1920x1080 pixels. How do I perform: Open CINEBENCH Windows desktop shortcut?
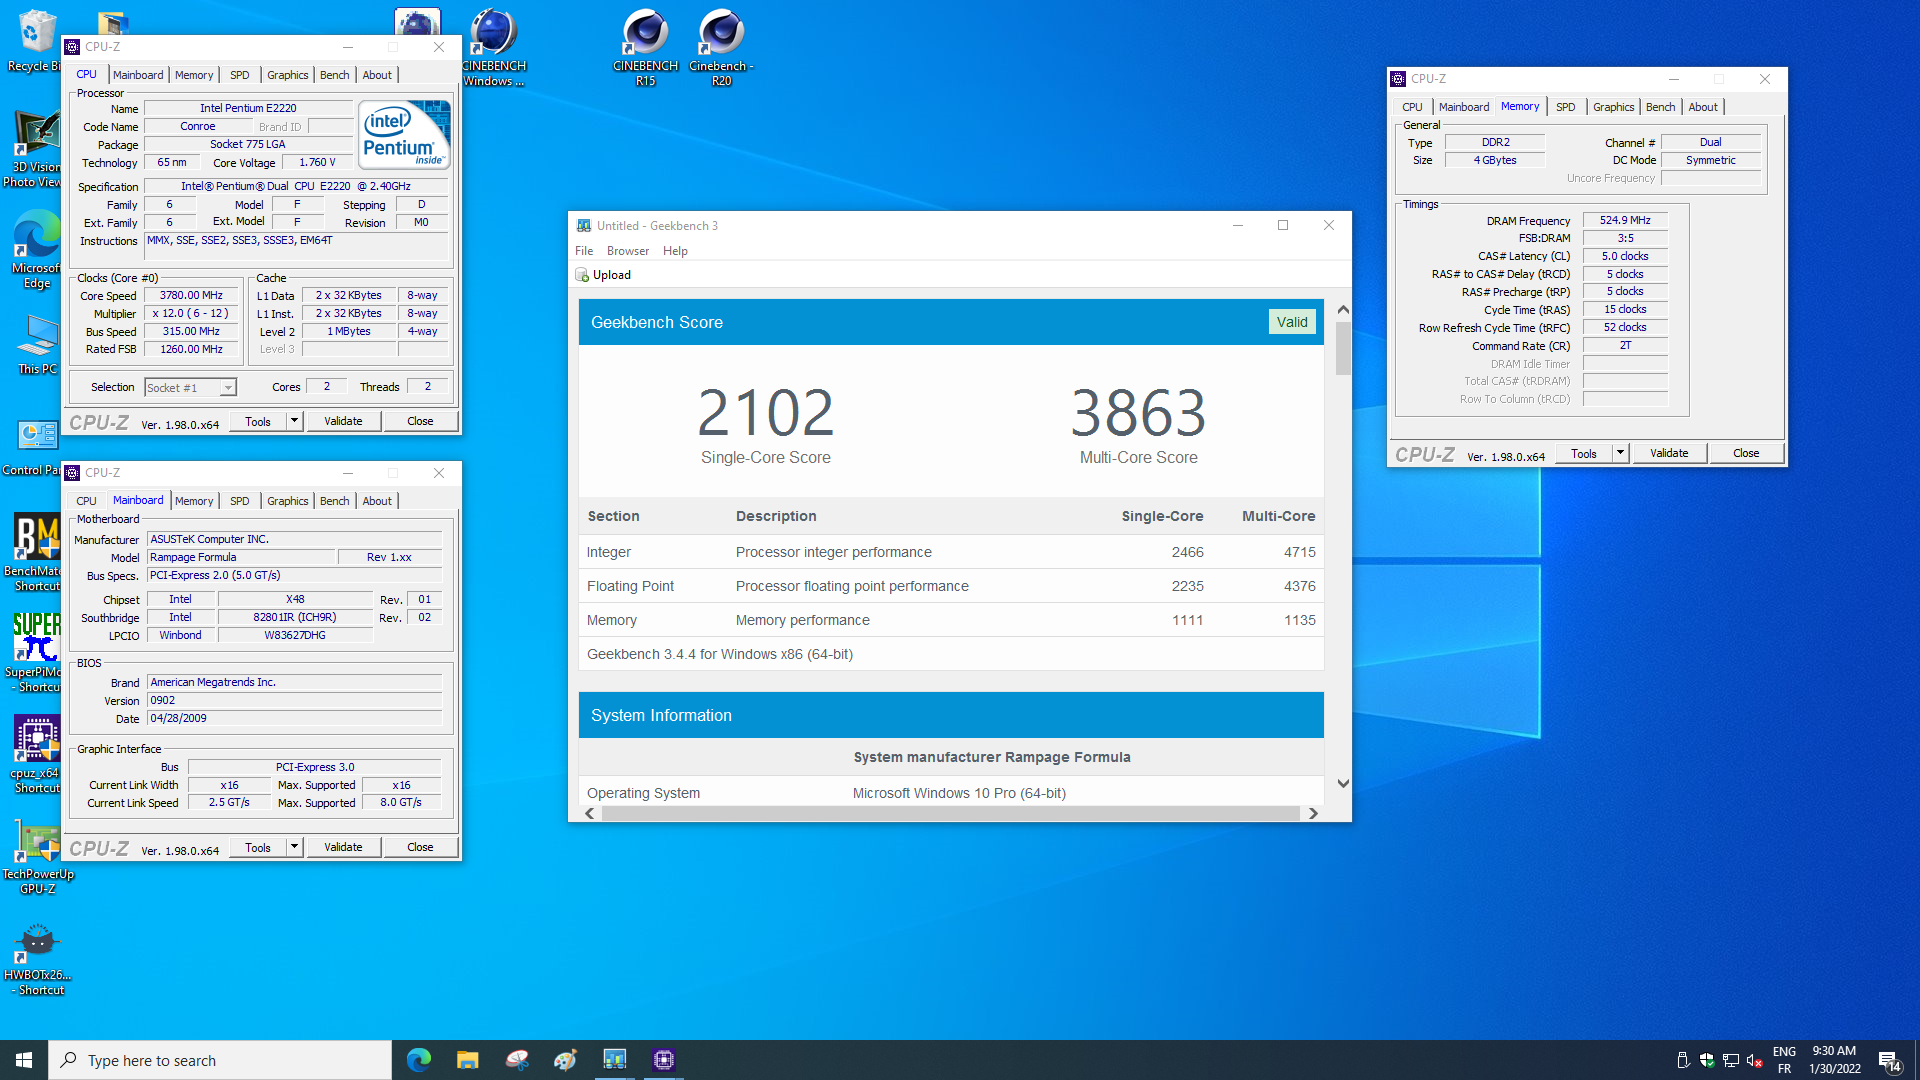(493, 48)
